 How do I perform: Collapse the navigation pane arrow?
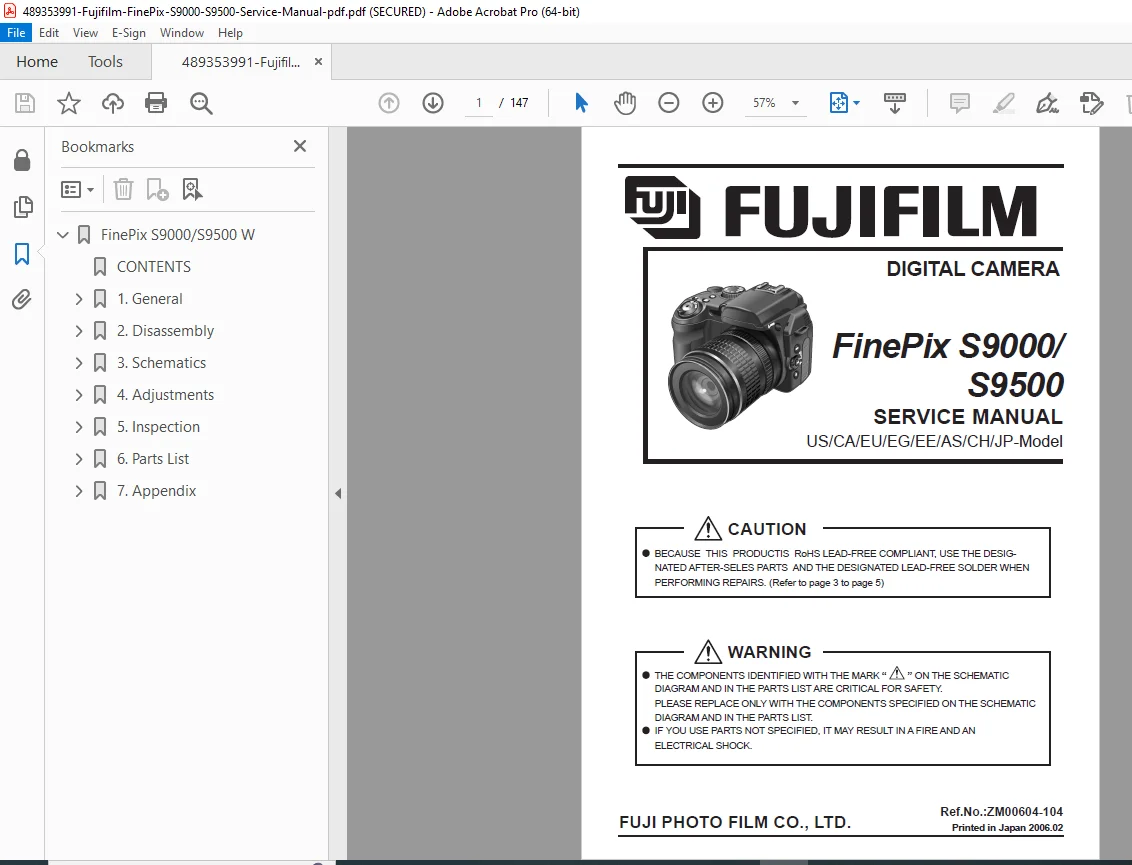[338, 494]
